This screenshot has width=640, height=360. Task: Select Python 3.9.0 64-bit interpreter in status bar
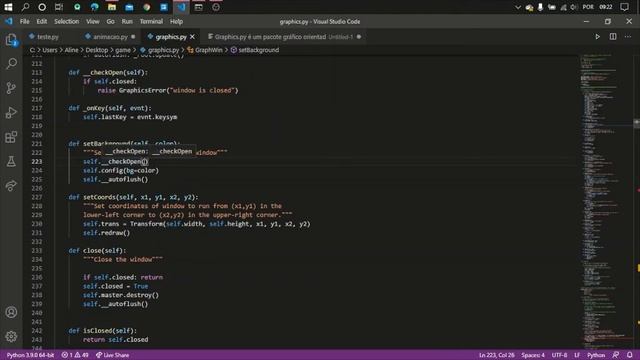pos(30,355)
